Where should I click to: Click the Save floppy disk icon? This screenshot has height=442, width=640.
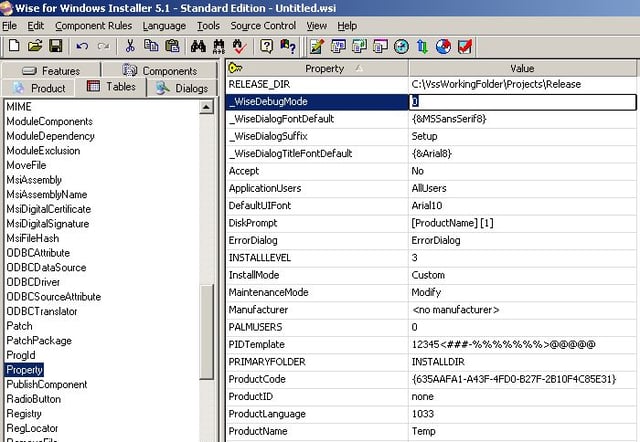pos(56,45)
